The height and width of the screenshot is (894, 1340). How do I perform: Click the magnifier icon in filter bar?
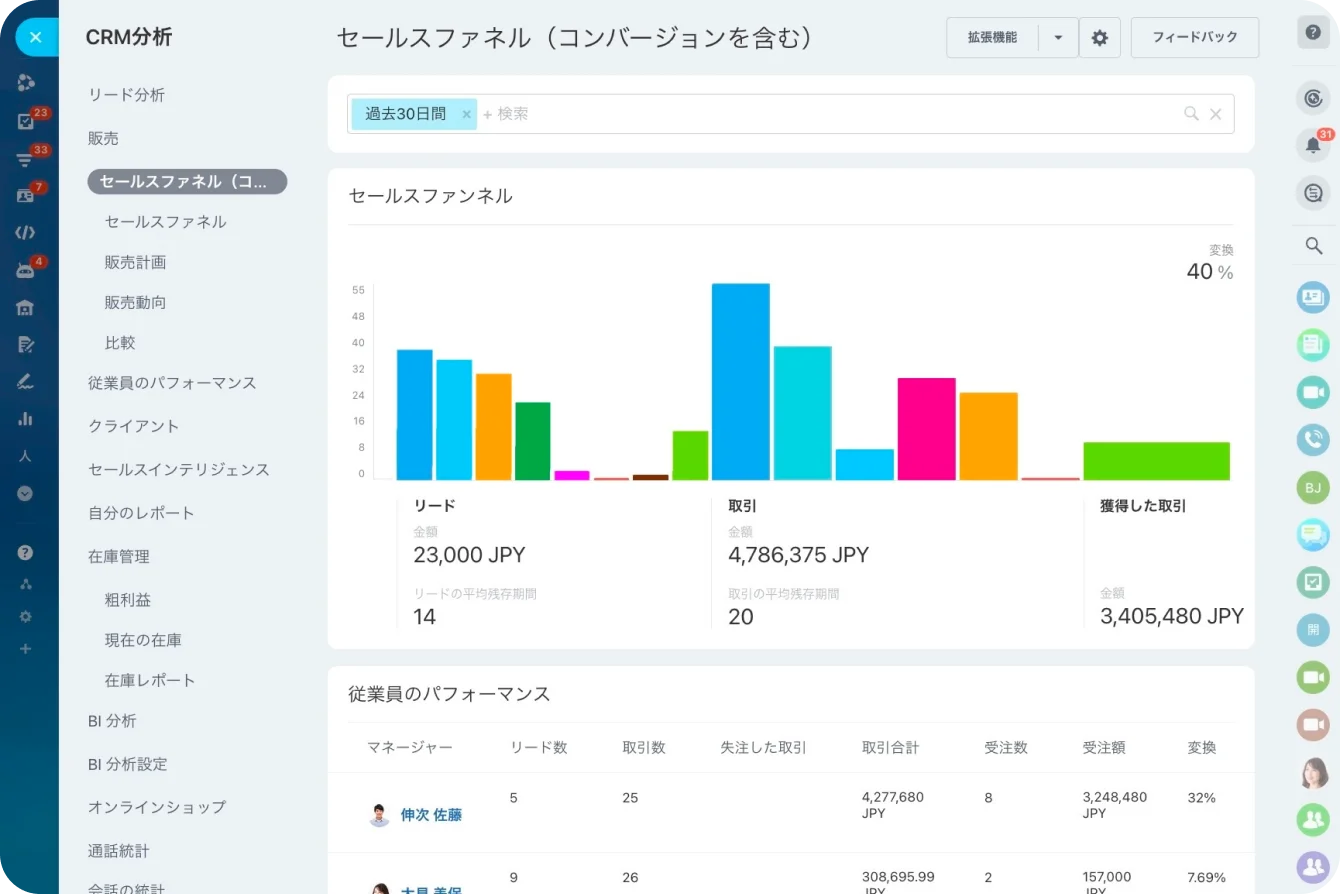[x=1191, y=114]
